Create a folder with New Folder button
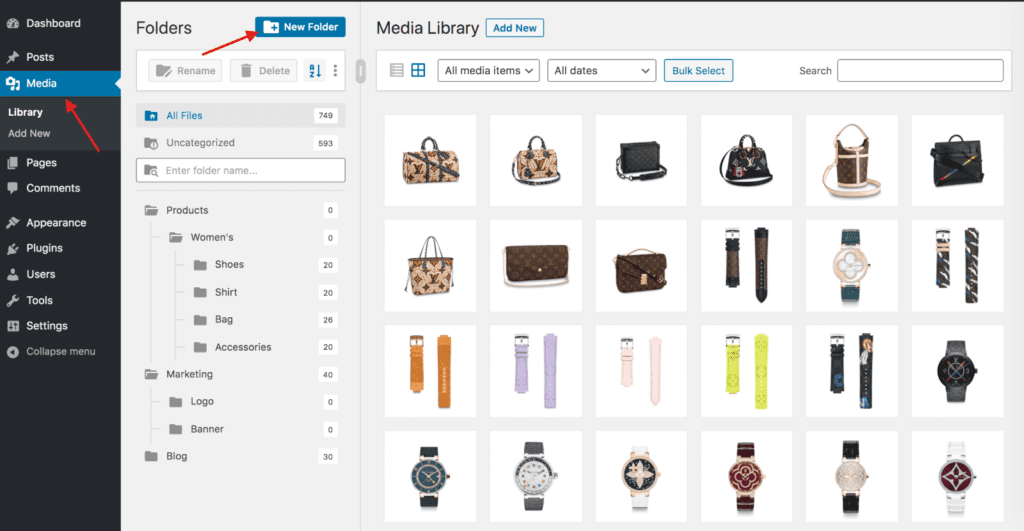 coord(300,27)
